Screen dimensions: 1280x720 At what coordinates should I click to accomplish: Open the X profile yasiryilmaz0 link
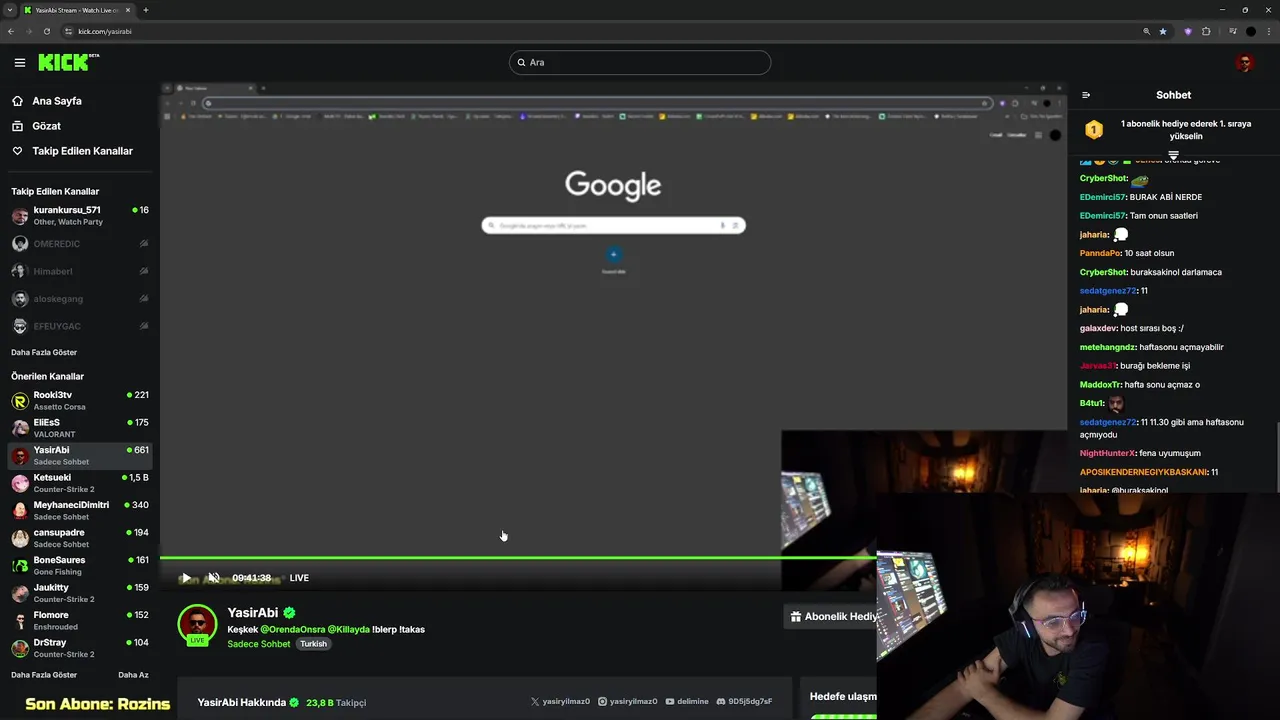click(x=560, y=702)
